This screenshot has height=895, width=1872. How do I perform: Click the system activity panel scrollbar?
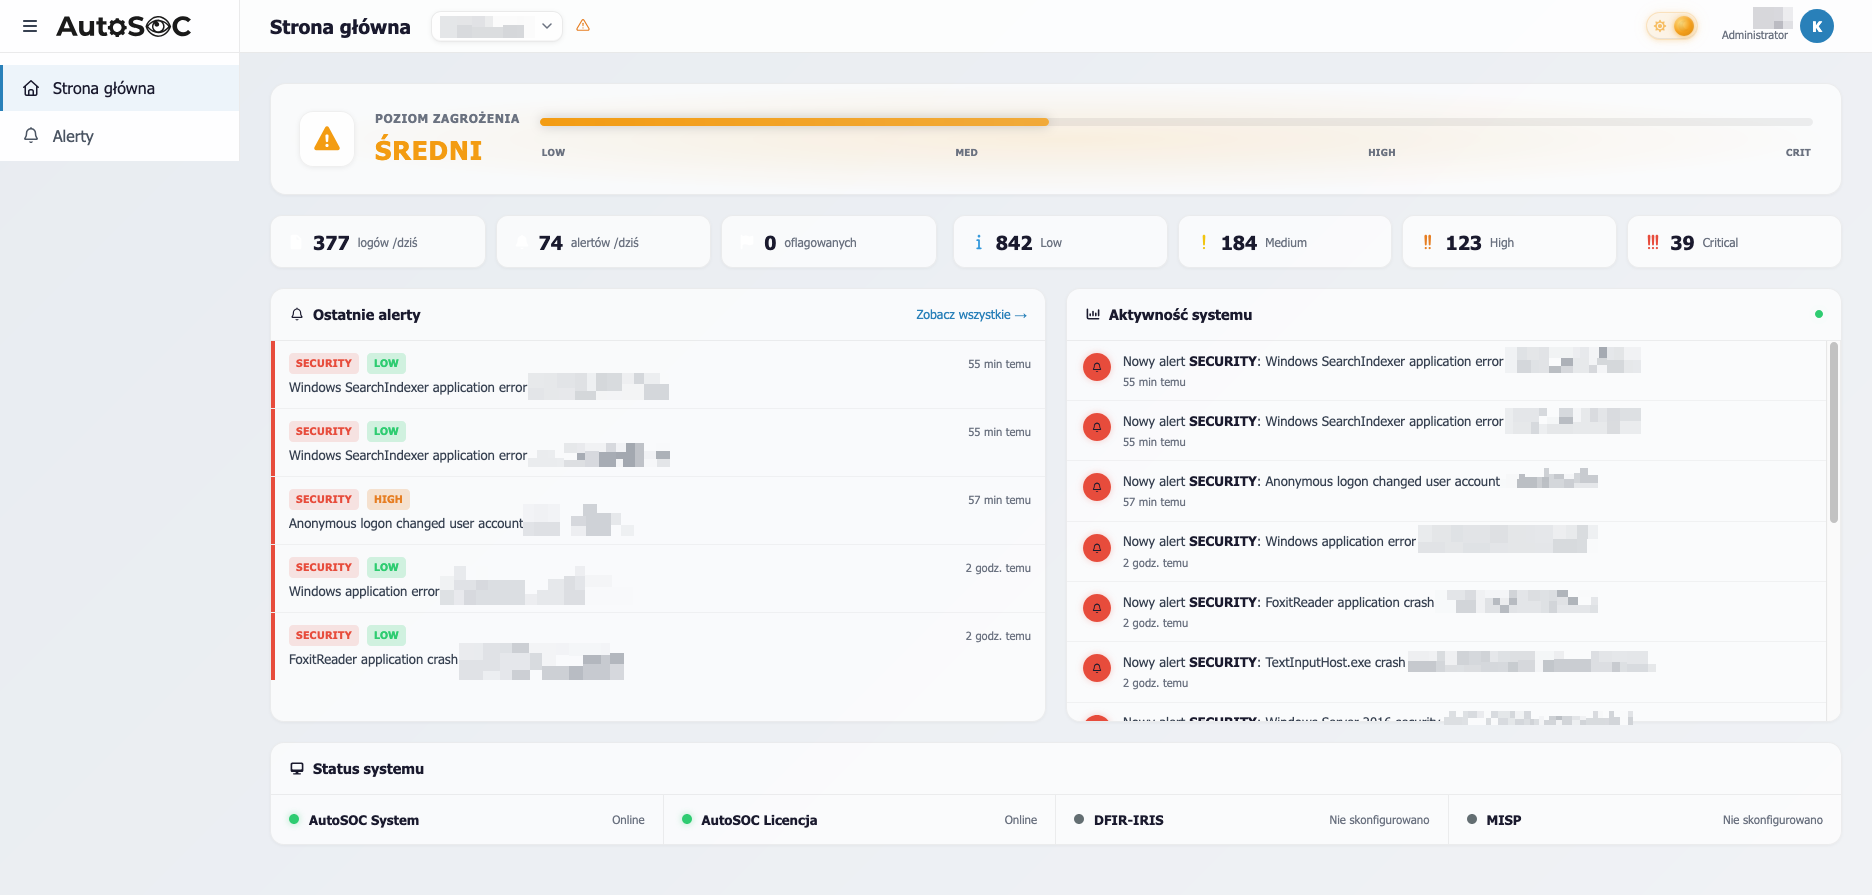[1833, 432]
